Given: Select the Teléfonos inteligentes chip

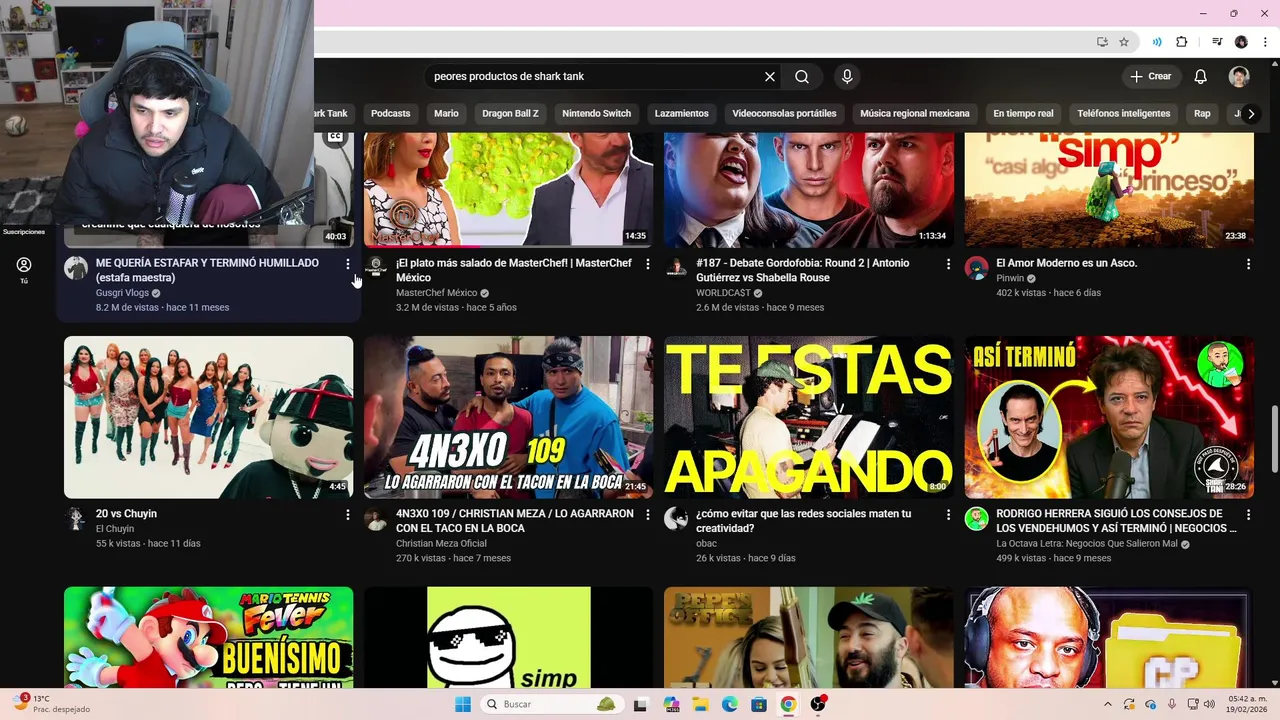Looking at the screenshot, I should click(1123, 113).
